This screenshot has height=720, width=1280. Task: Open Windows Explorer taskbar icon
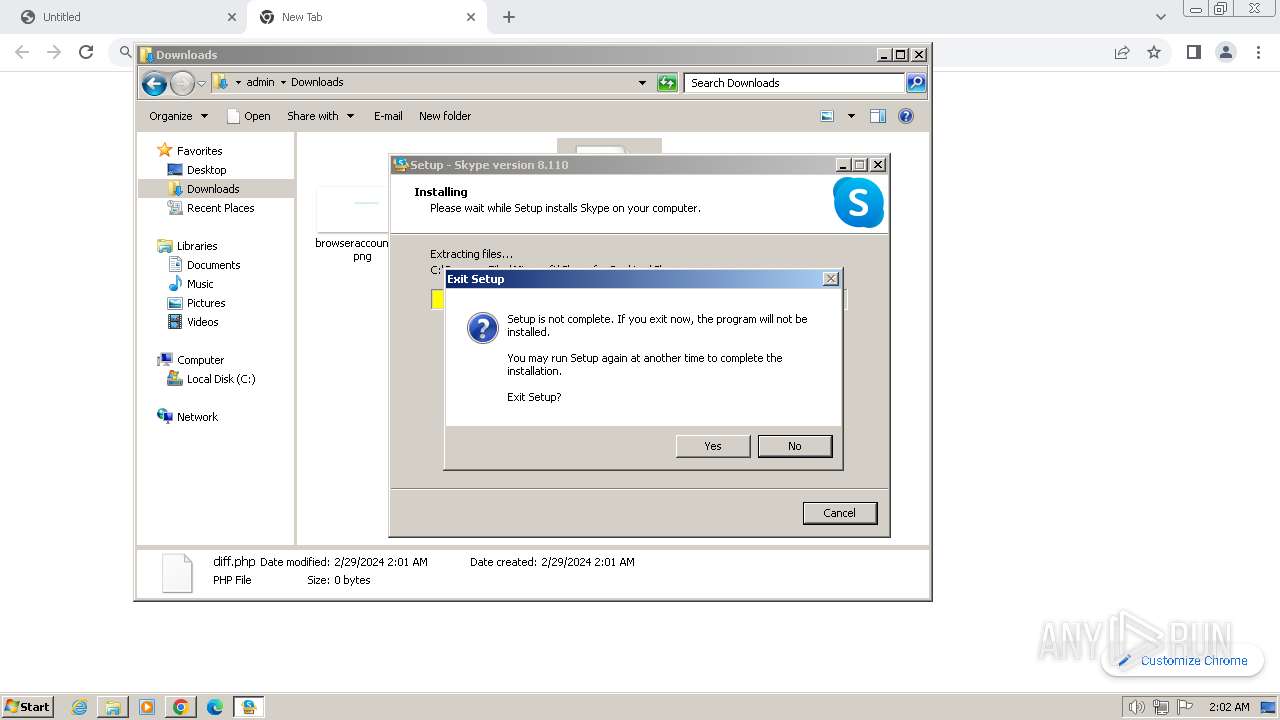[x=113, y=707]
